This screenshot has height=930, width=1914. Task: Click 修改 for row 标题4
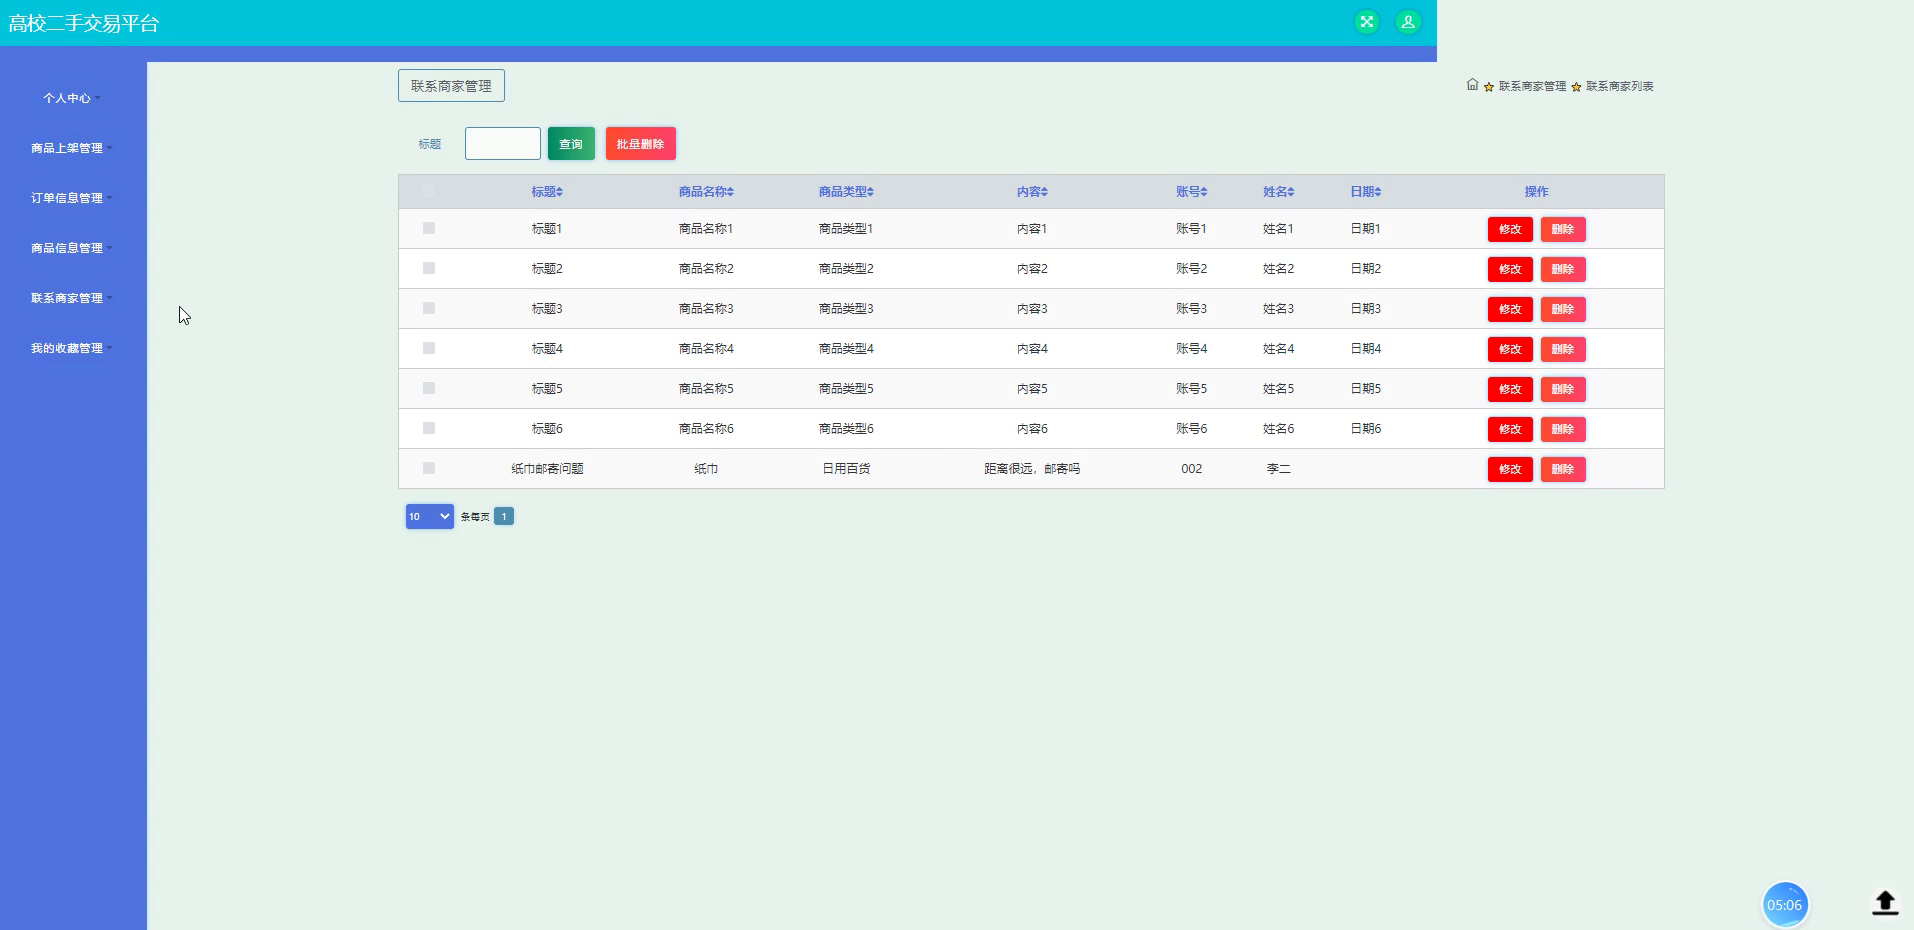(1510, 349)
